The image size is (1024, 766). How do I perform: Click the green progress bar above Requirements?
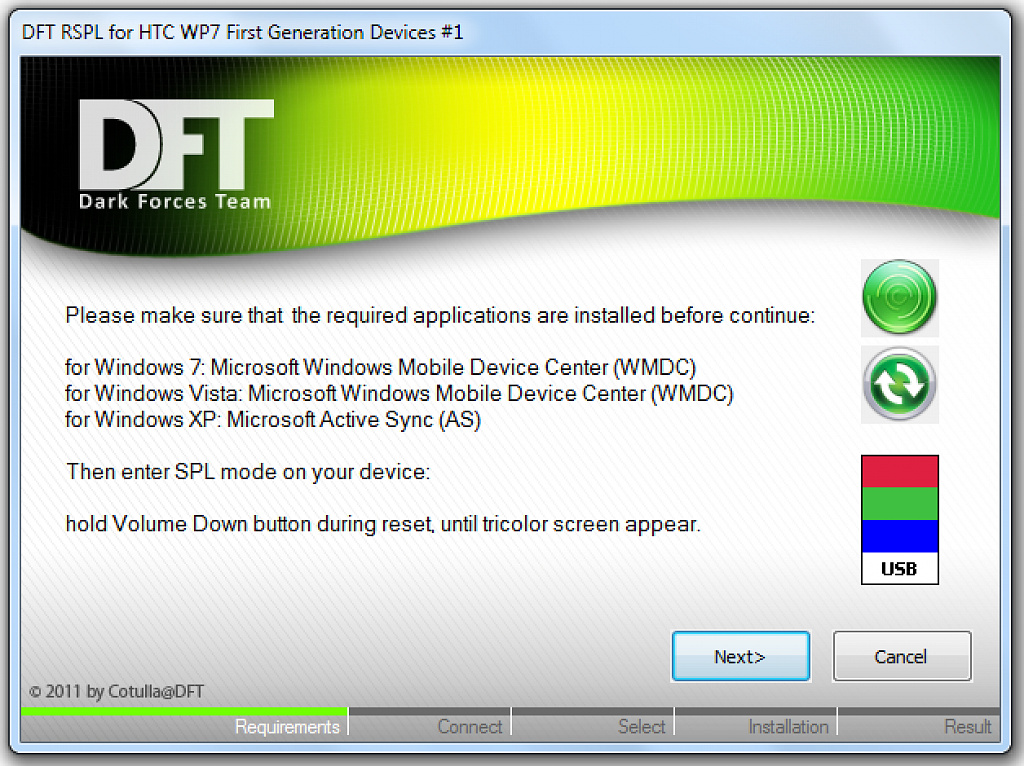(x=184, y=711)
